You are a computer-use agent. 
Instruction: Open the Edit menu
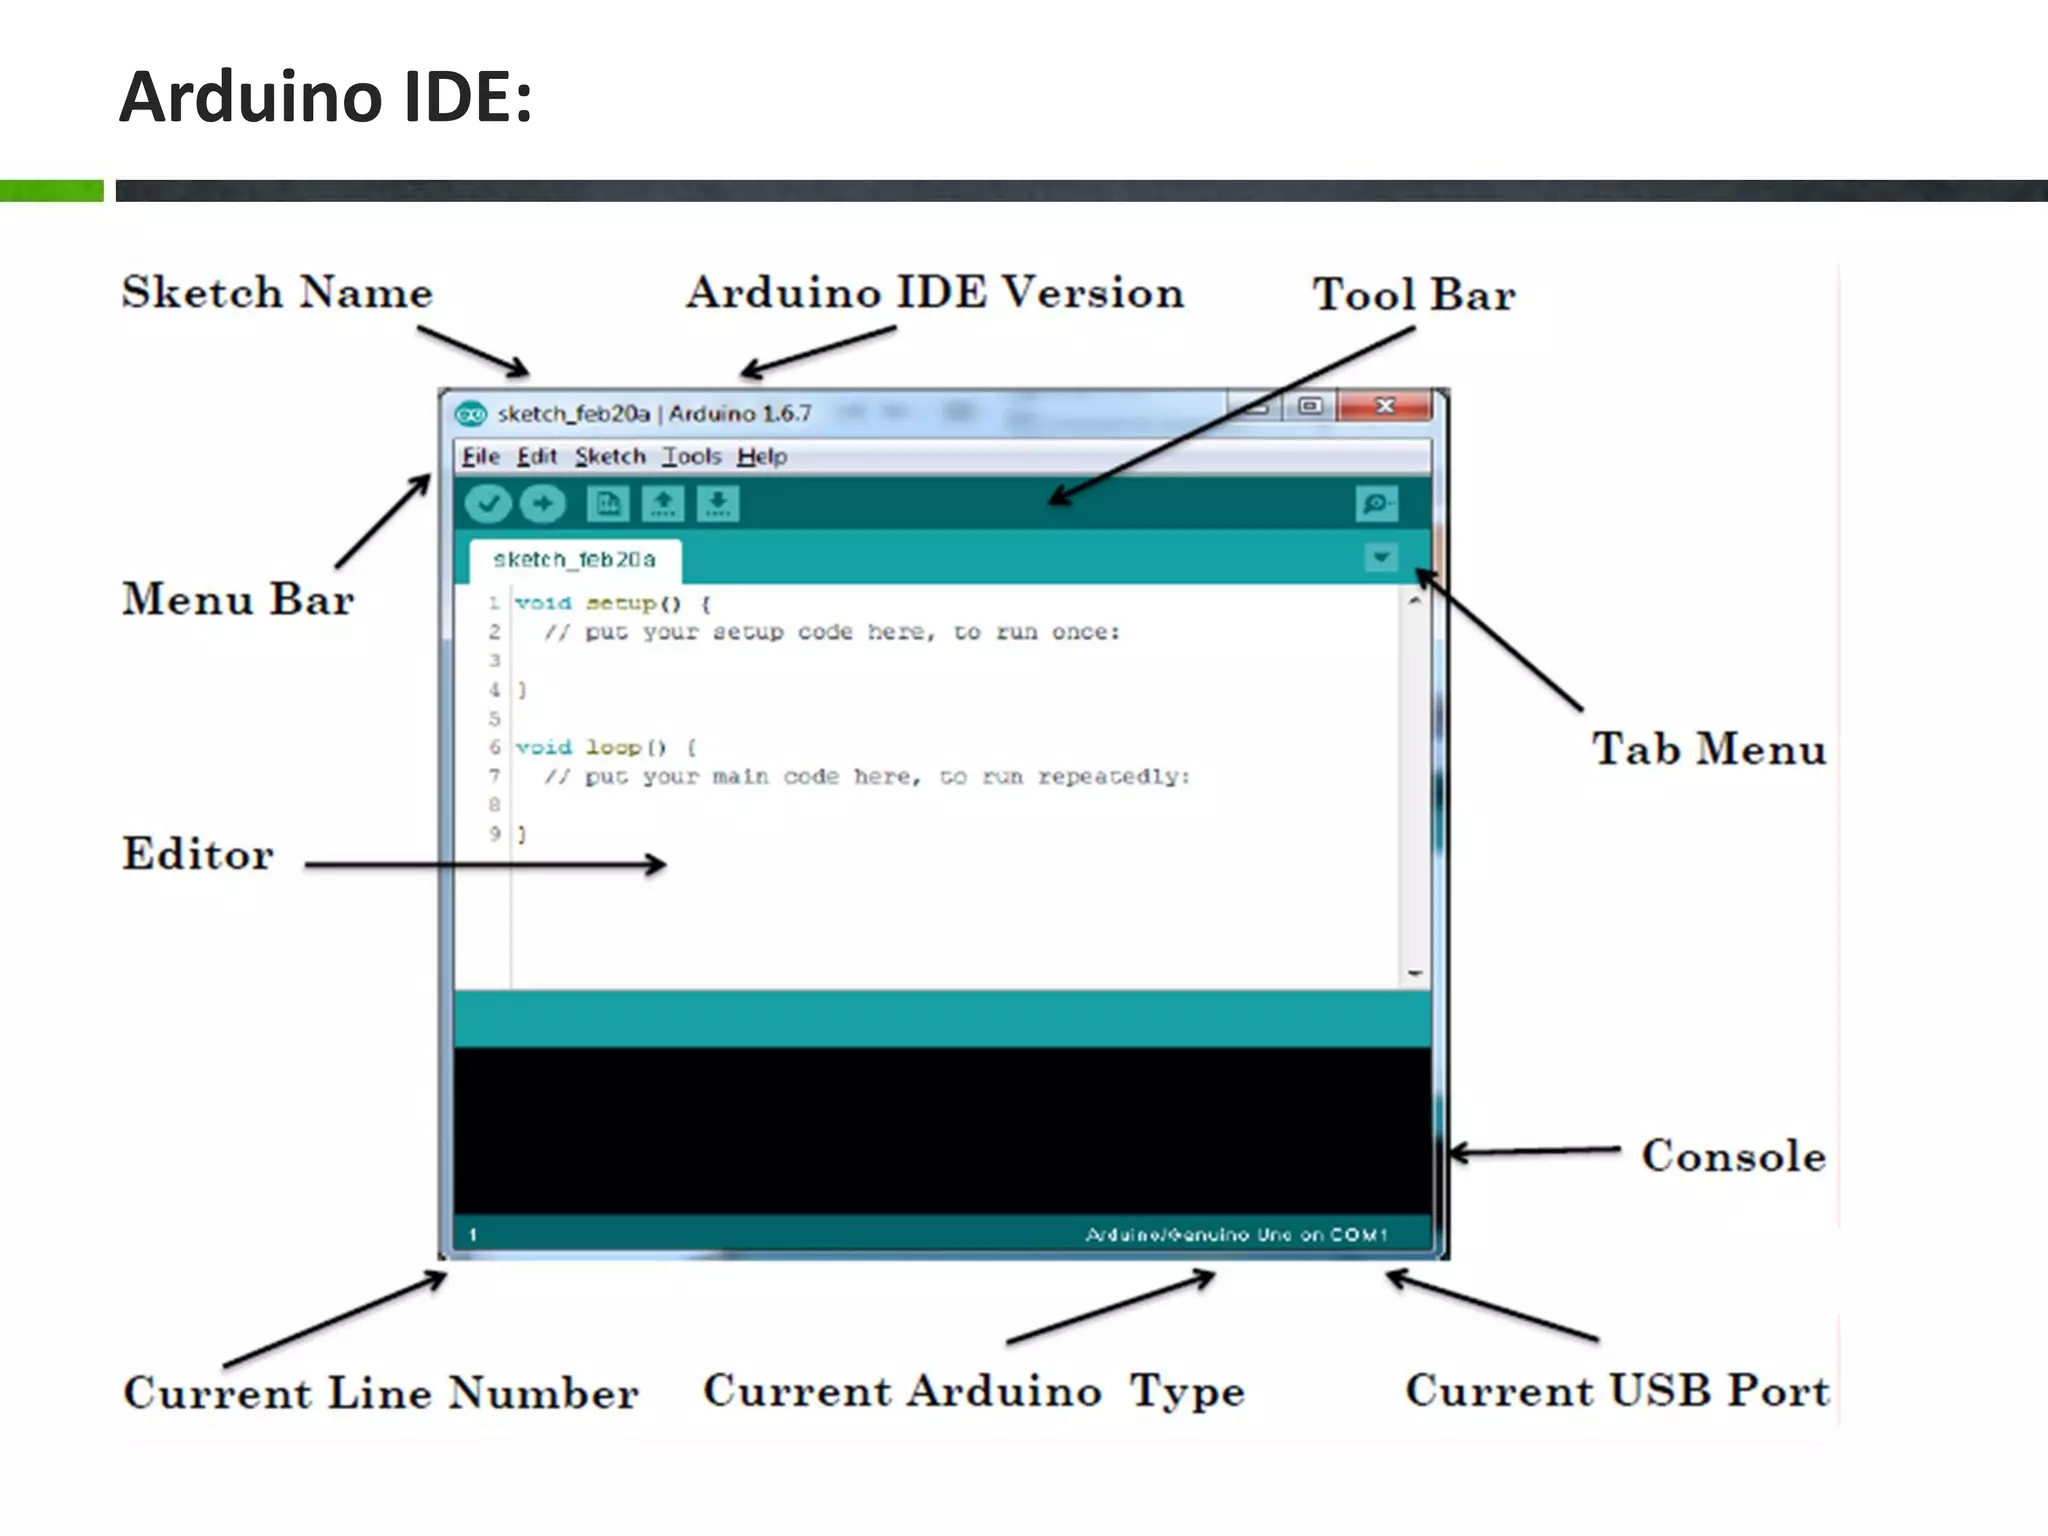(x=537, y=457)
